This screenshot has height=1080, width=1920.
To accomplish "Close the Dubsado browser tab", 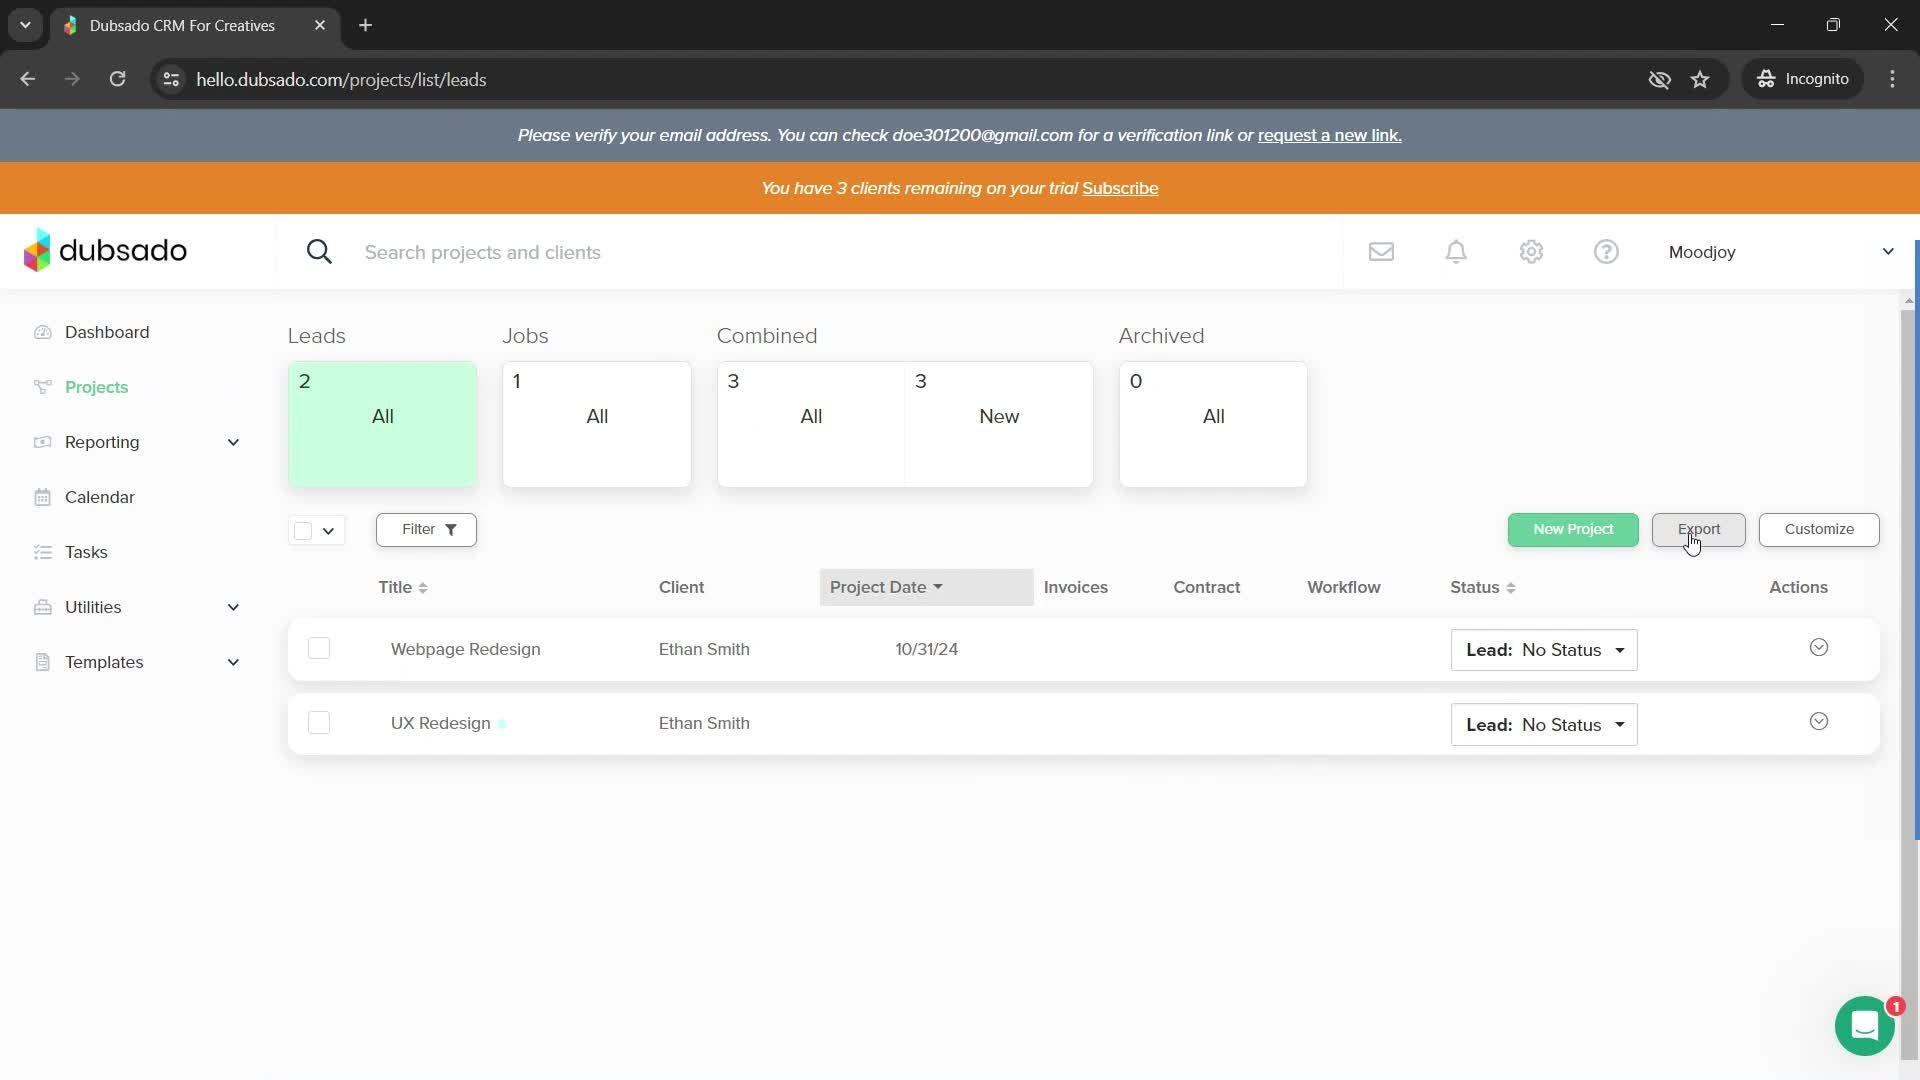I will [x=320, y=25].
